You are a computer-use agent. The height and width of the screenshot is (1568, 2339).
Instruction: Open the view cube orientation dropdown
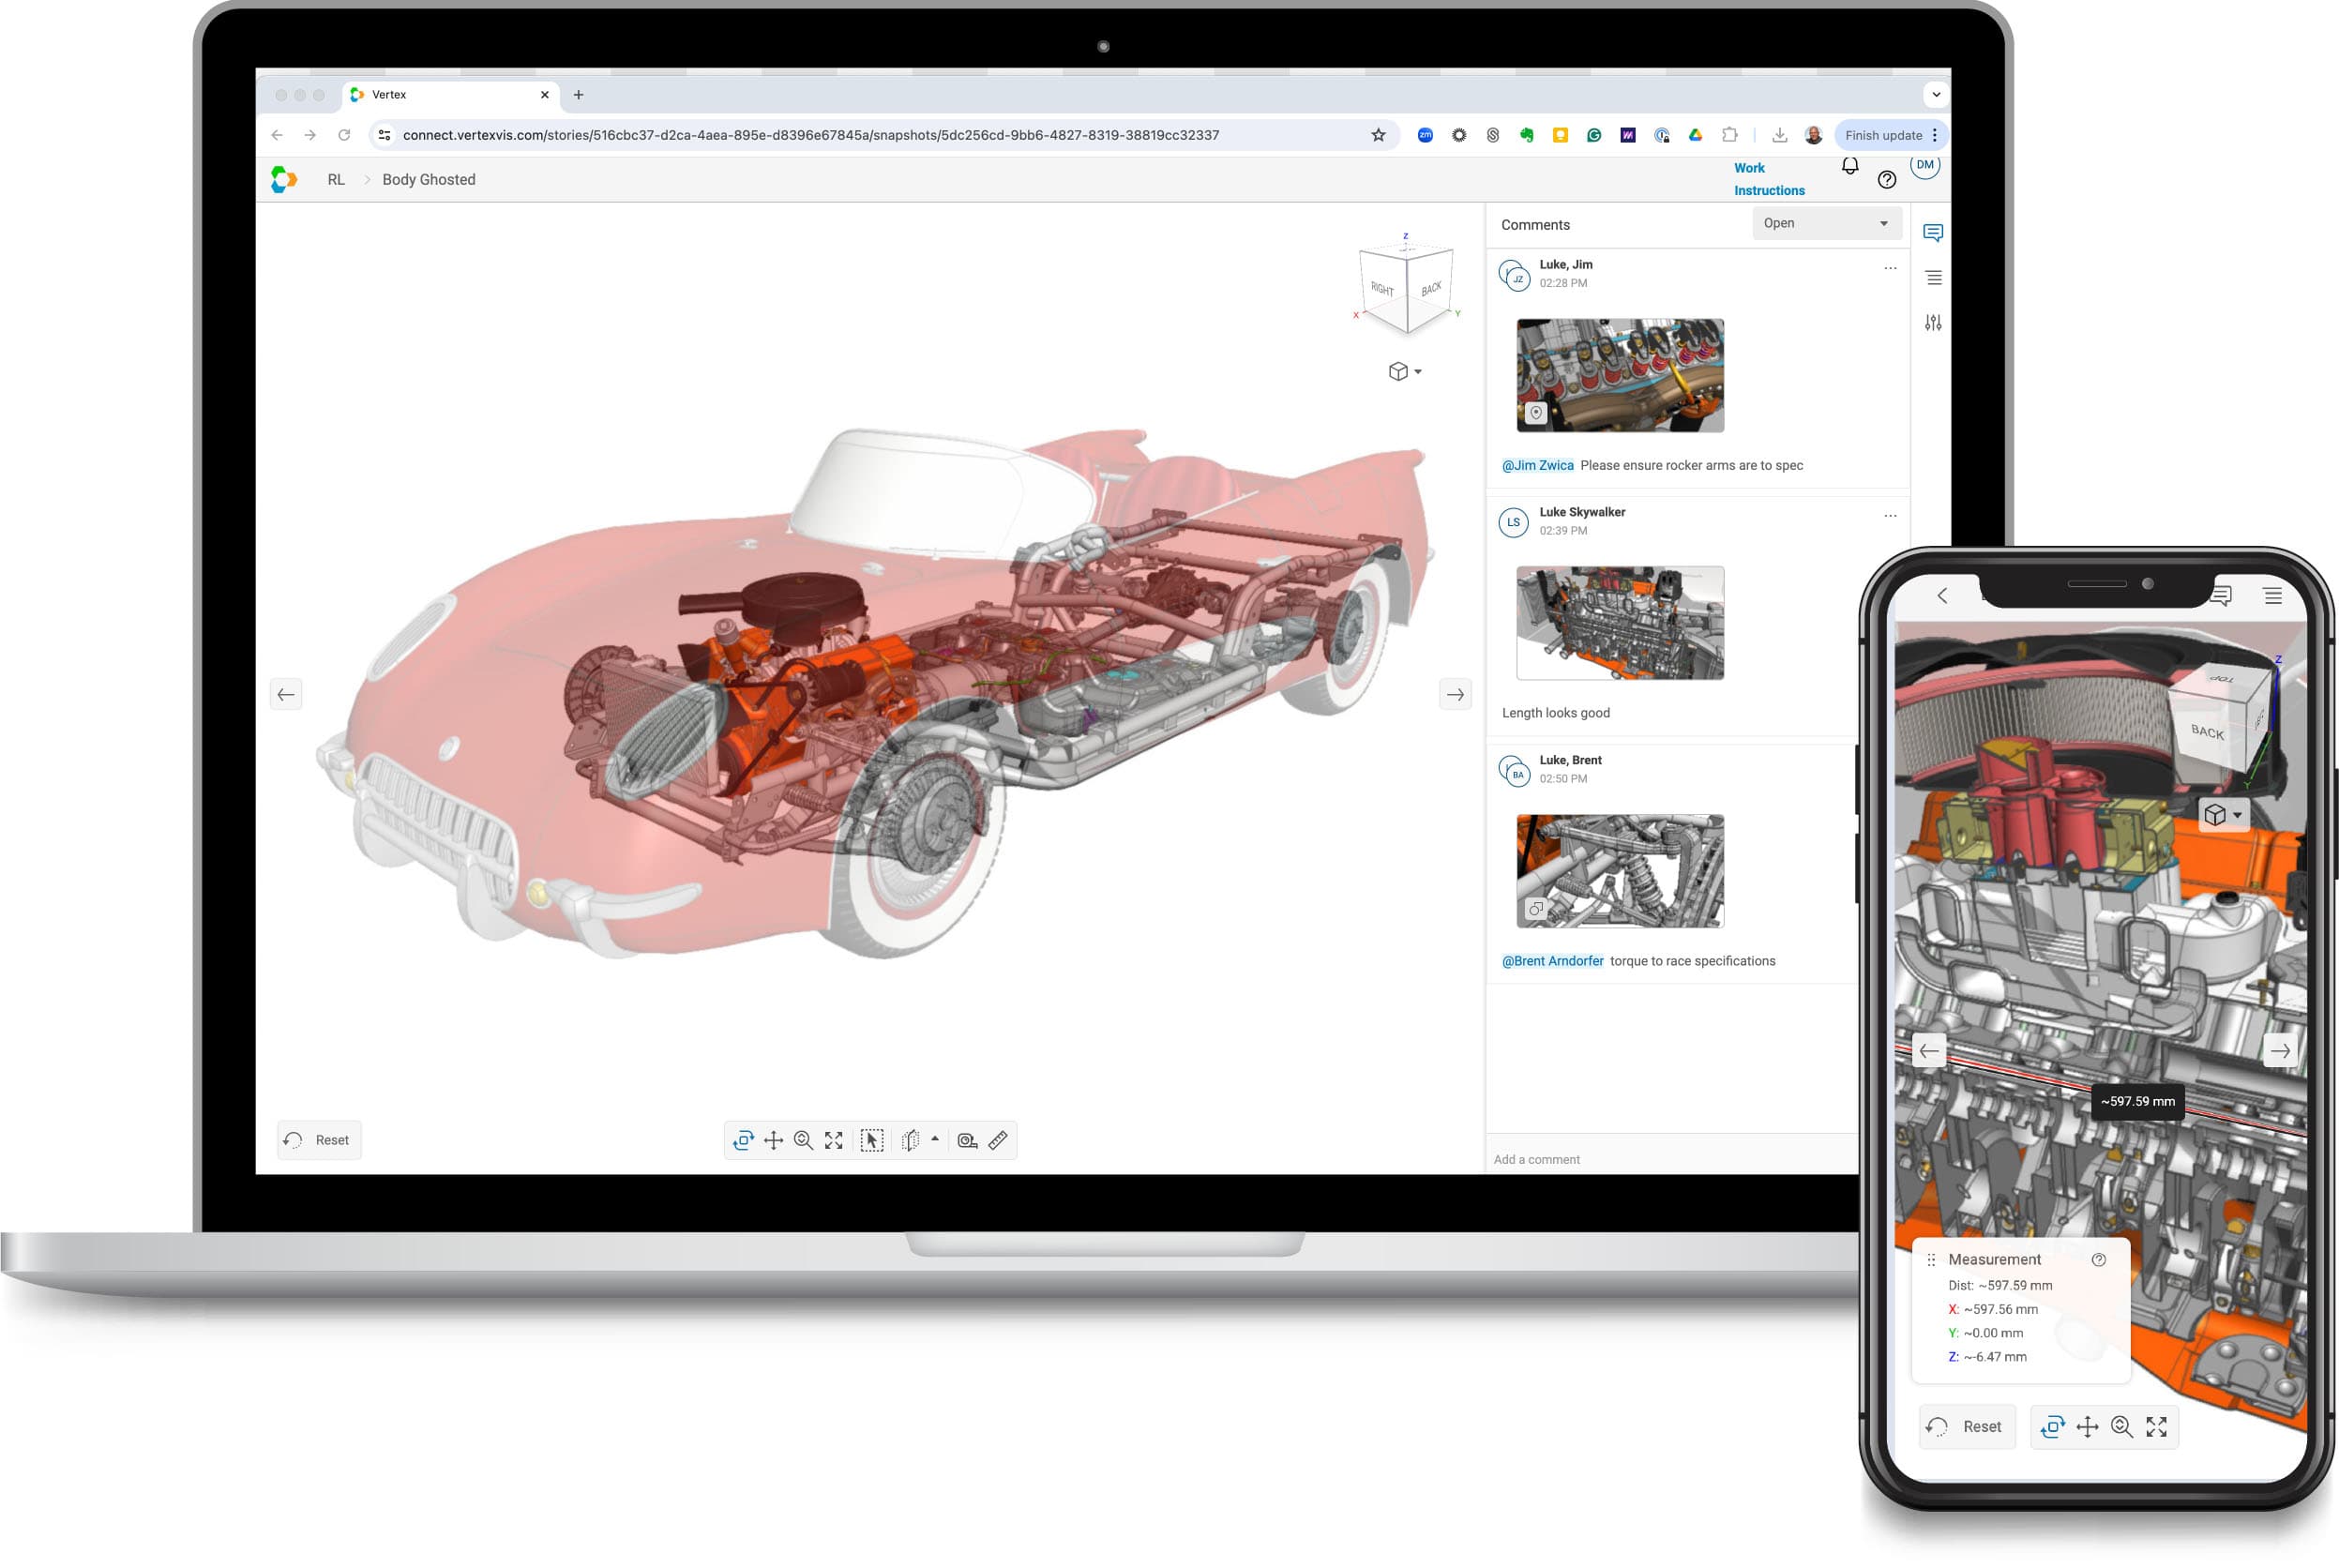point(1405,371)
